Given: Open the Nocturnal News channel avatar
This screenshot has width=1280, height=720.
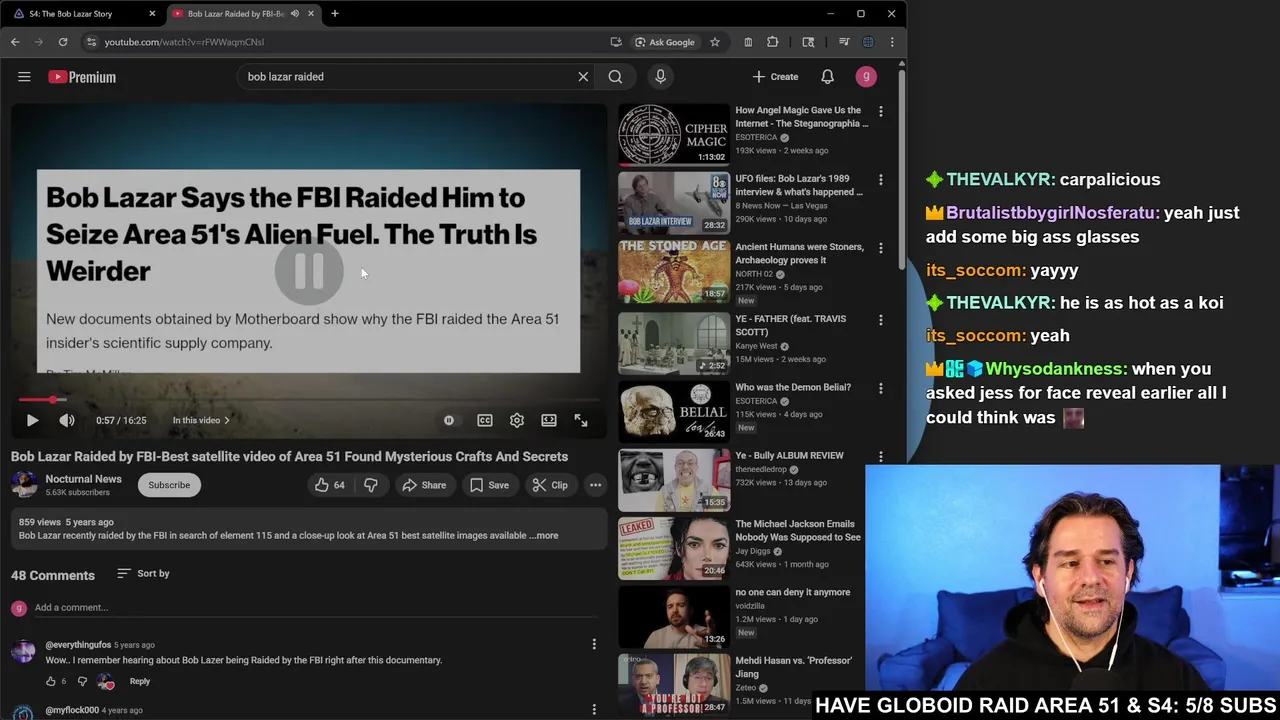Looking at the screenshot, I should tap(24, 485).
